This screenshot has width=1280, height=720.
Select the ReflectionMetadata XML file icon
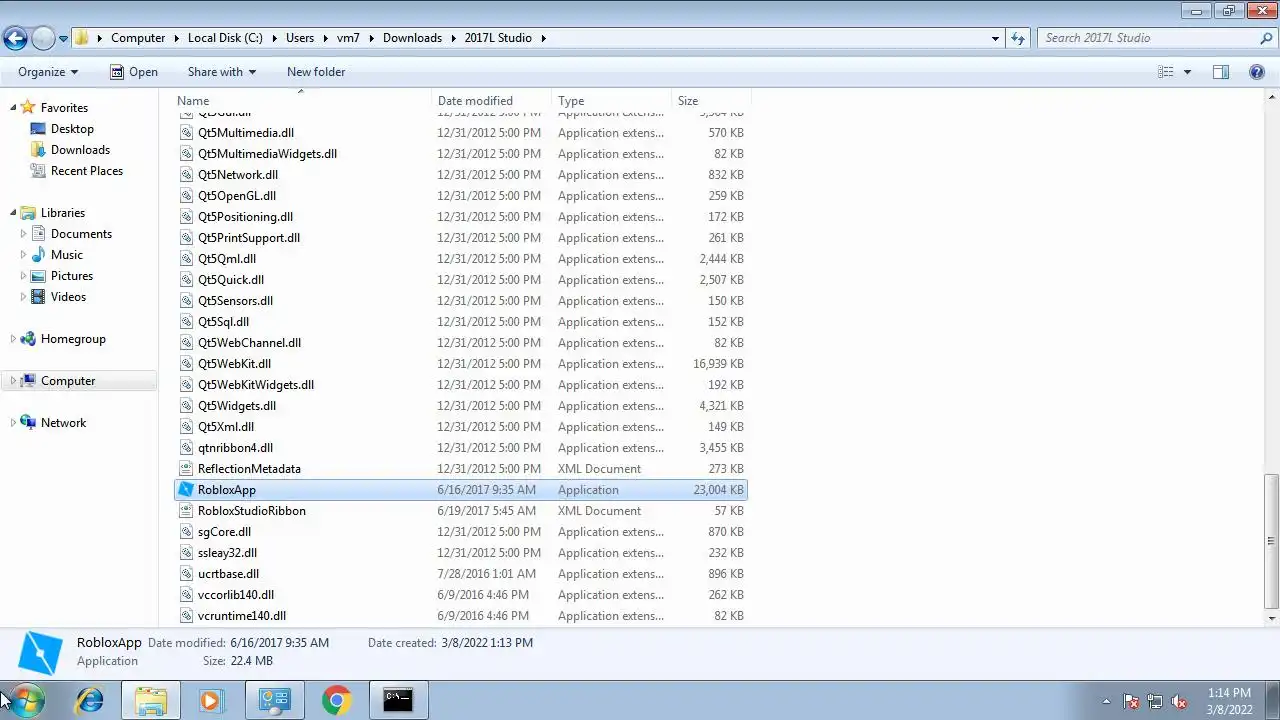[x=187, y=469]
